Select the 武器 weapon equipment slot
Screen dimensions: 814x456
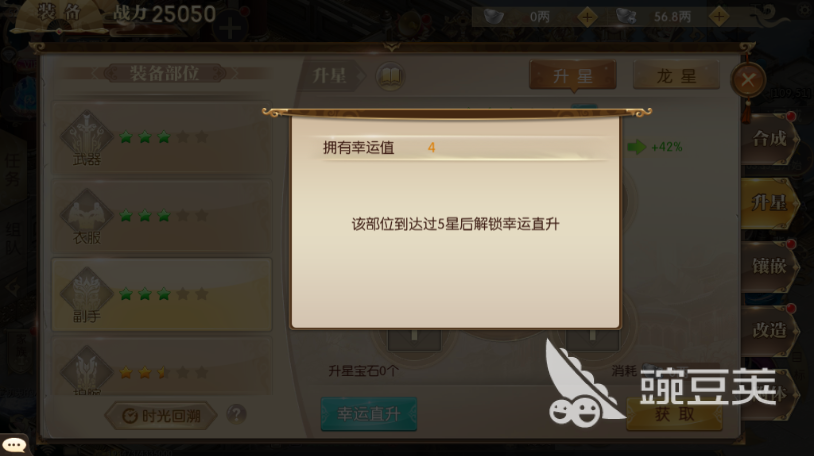coord(161,138)
